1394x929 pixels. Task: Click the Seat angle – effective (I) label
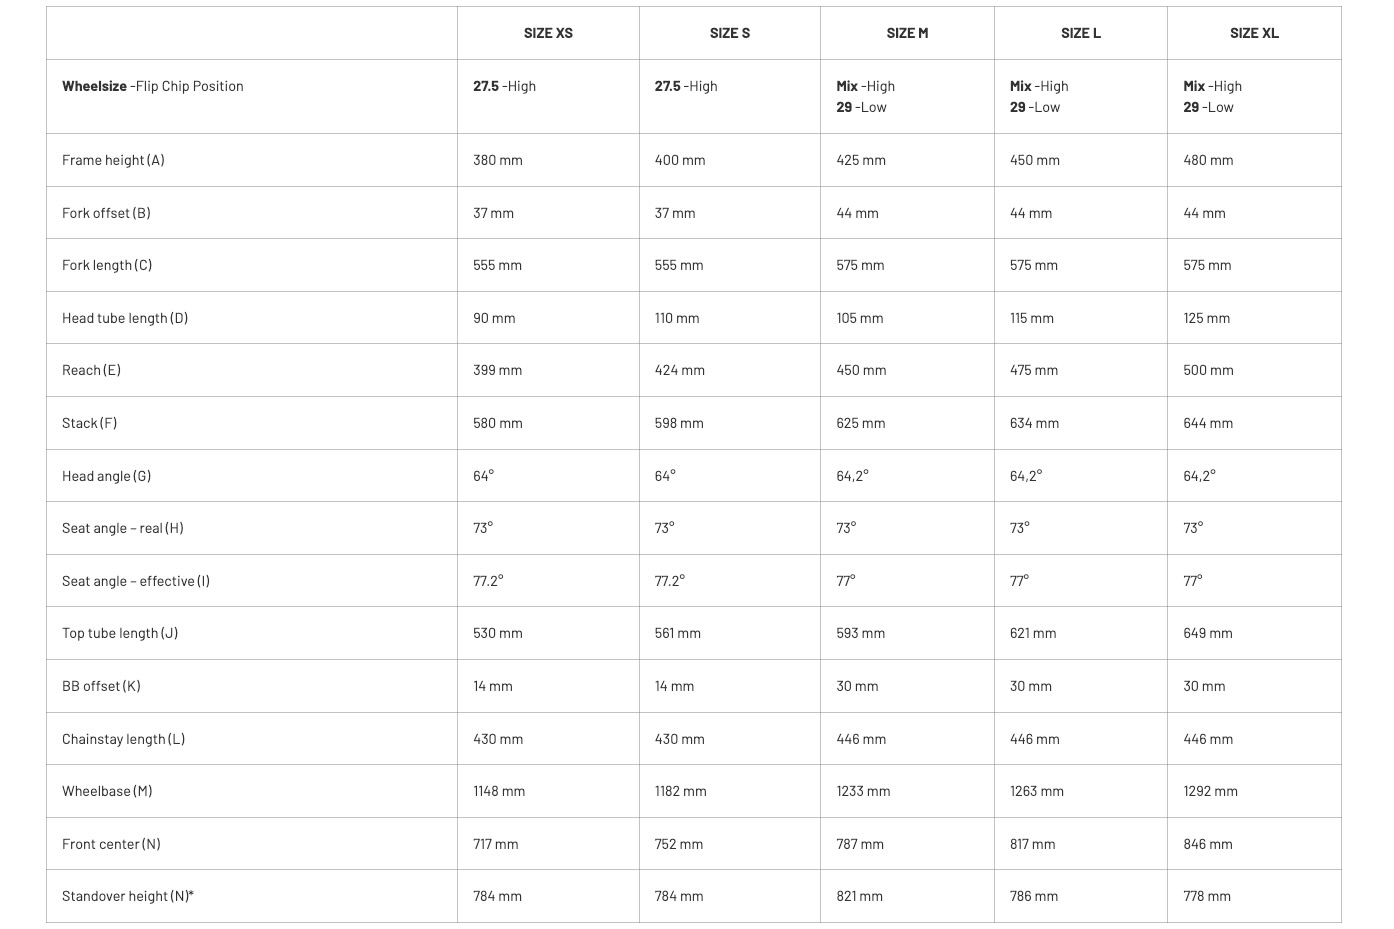click(136, 581)
